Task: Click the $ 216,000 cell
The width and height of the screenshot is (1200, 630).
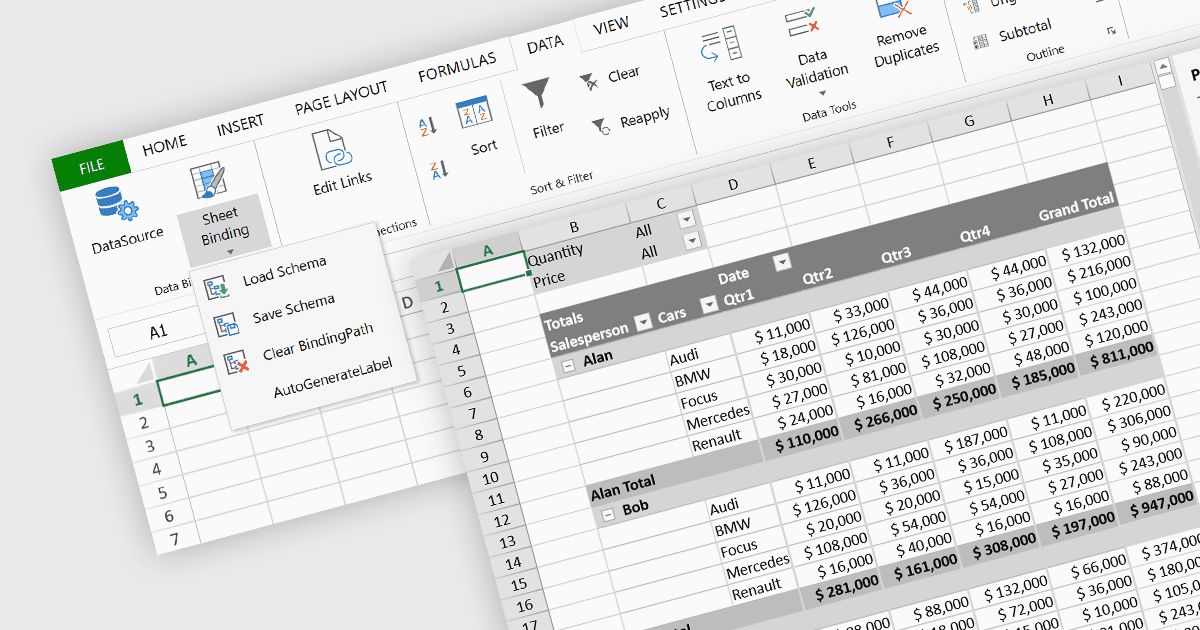Action: (x=1100, y=268)
